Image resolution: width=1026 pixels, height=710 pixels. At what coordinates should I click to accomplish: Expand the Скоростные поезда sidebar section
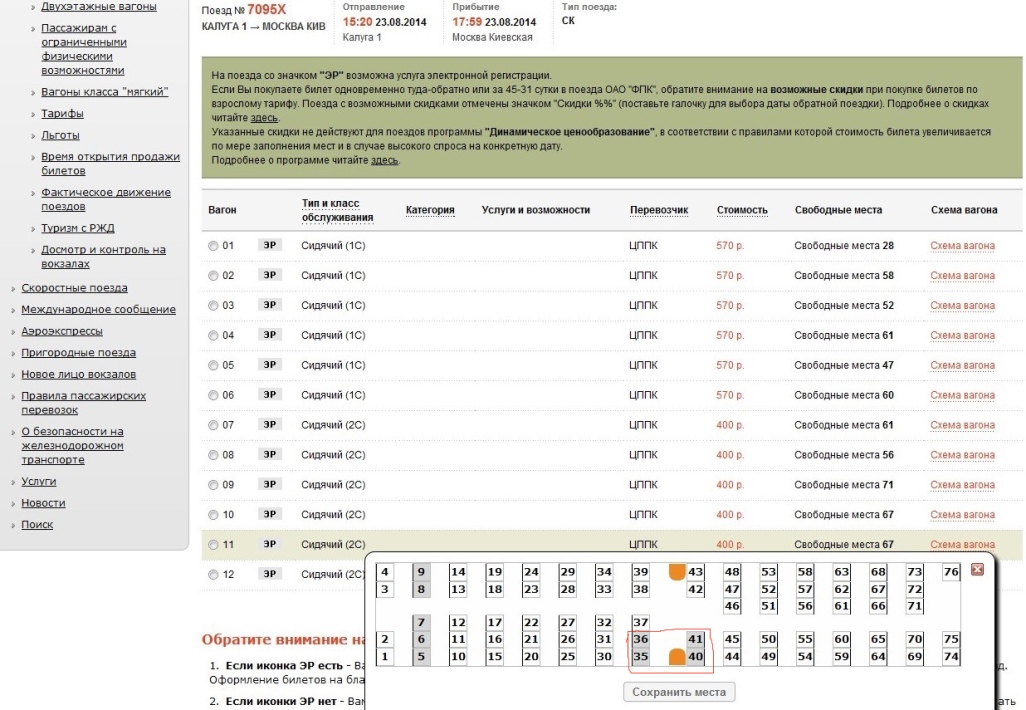74,288
